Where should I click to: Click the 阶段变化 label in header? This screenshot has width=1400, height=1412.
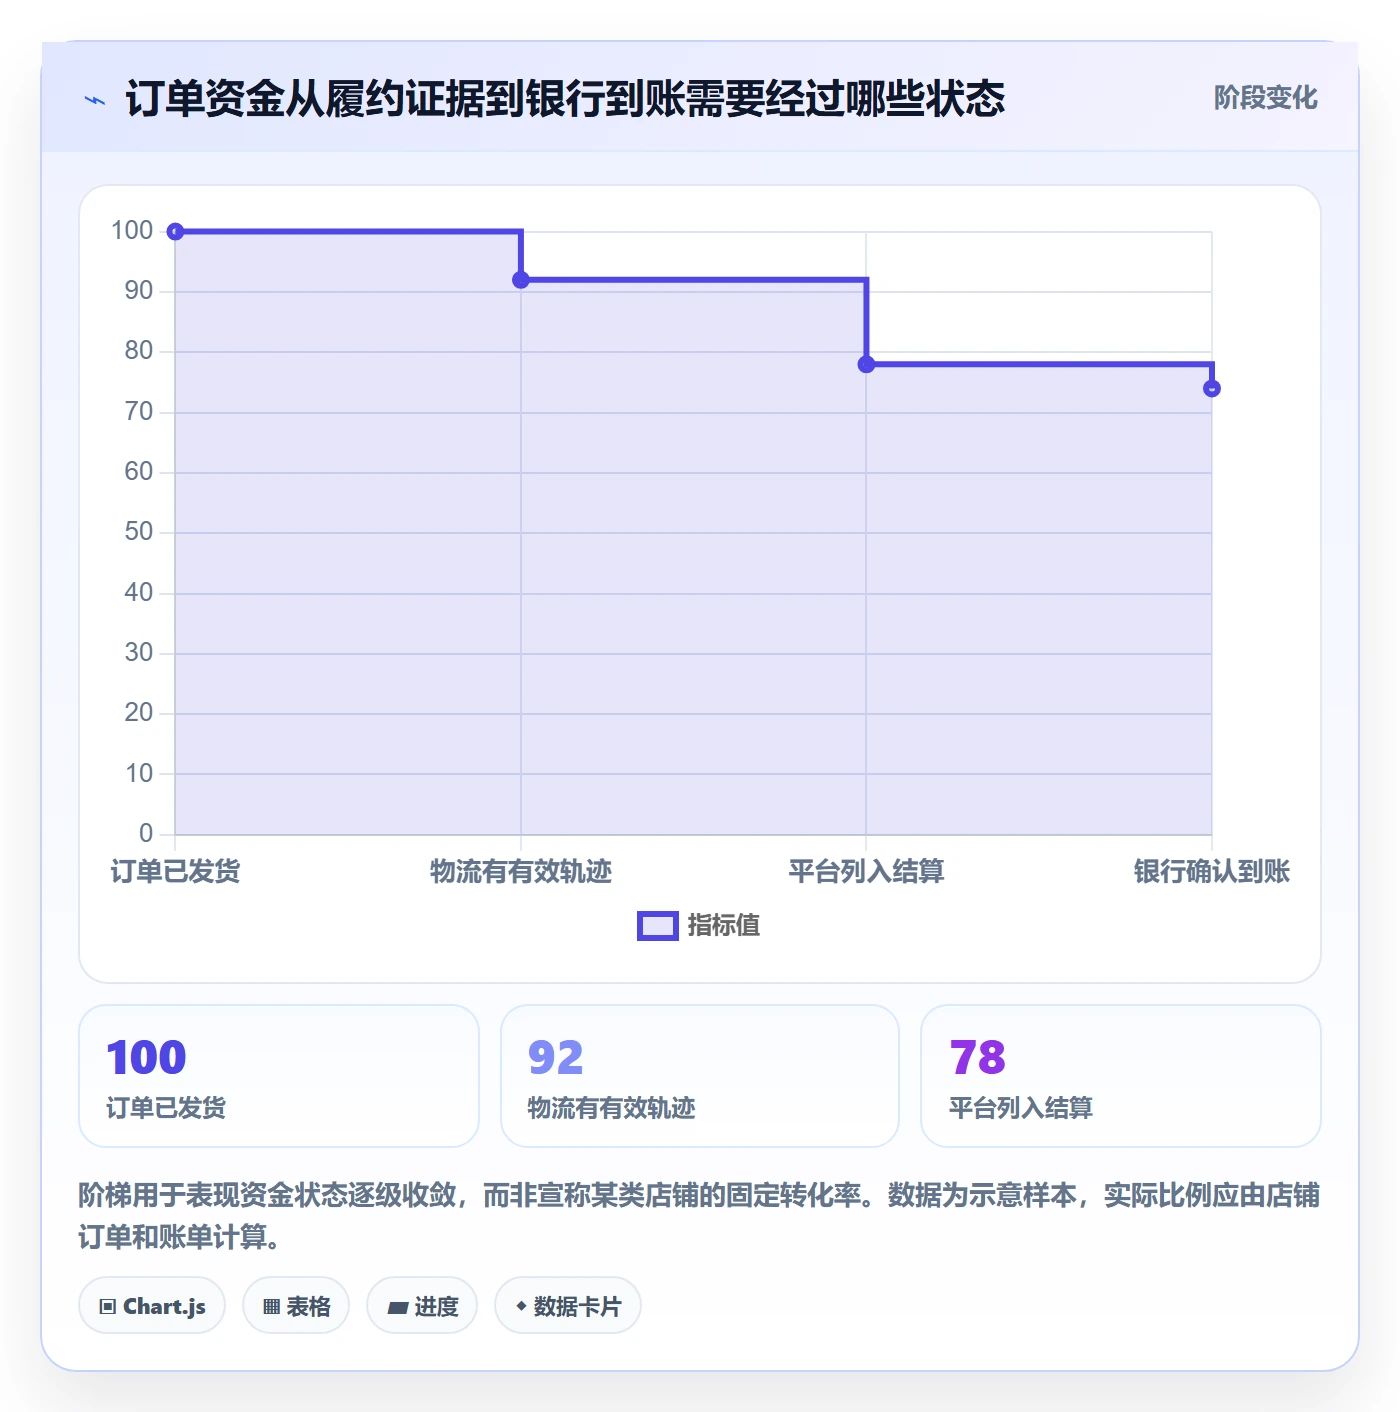[x=1265, y=98]
